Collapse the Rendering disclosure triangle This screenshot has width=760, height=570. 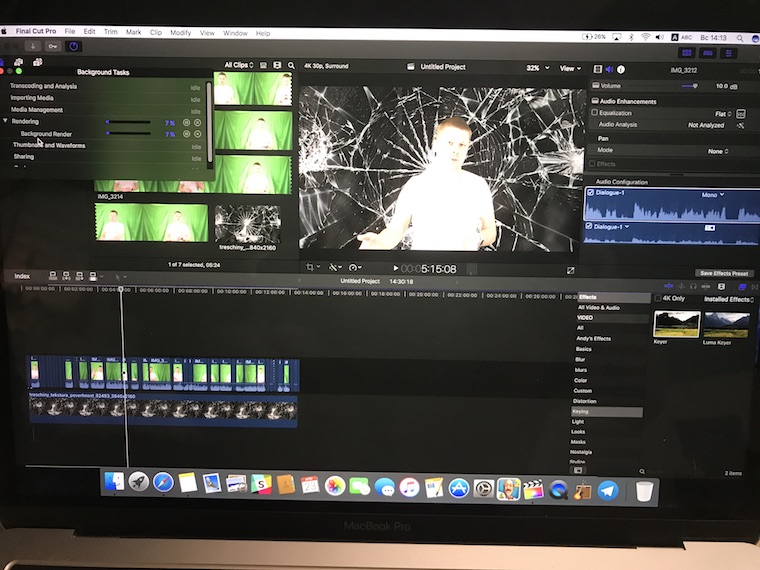(x=5, y=121)
